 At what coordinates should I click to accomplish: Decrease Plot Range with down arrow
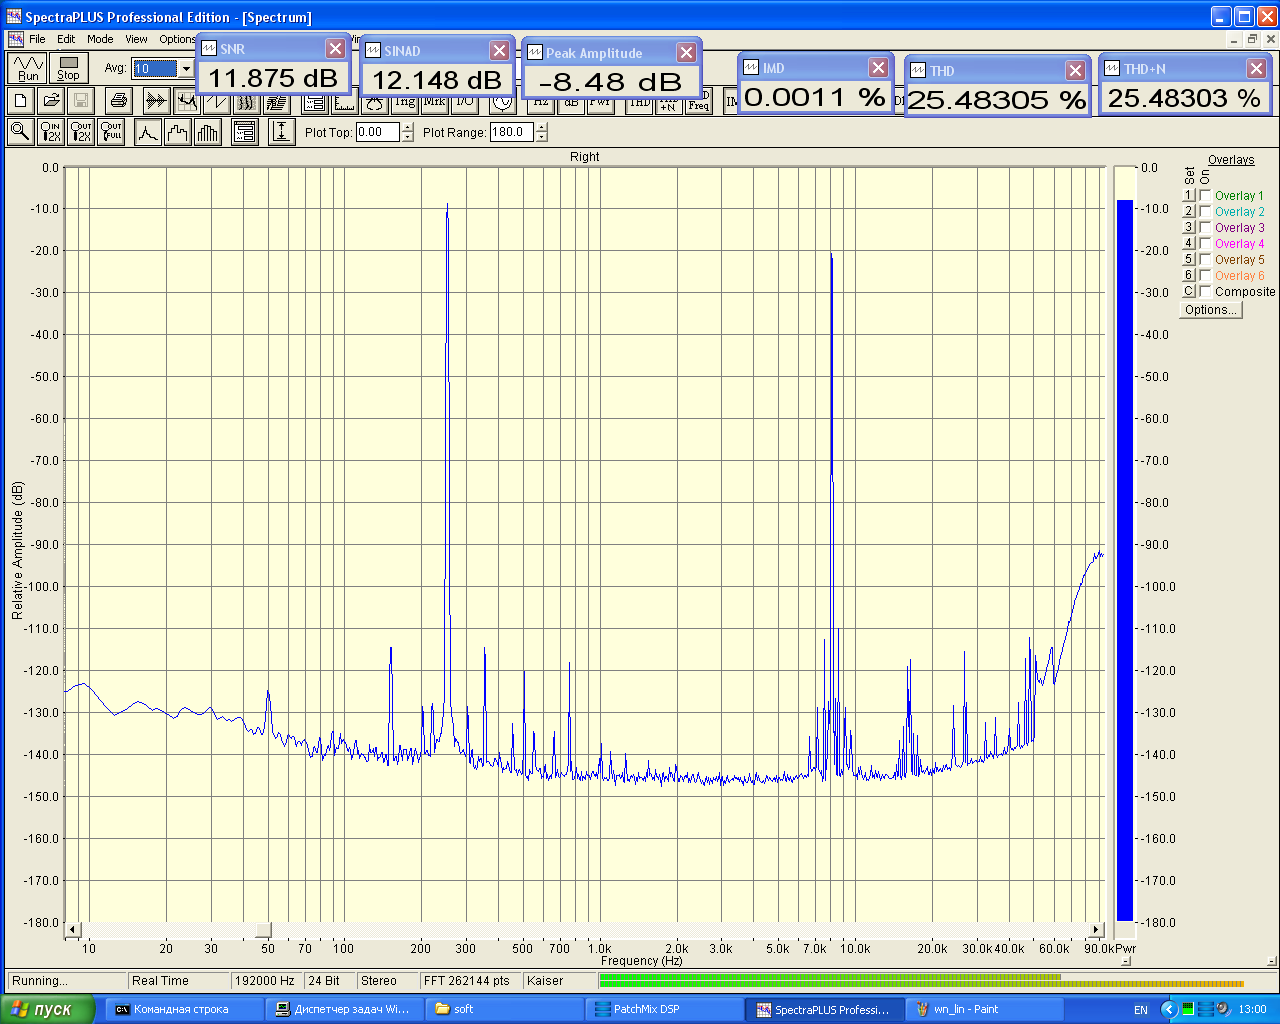point(541,137)
